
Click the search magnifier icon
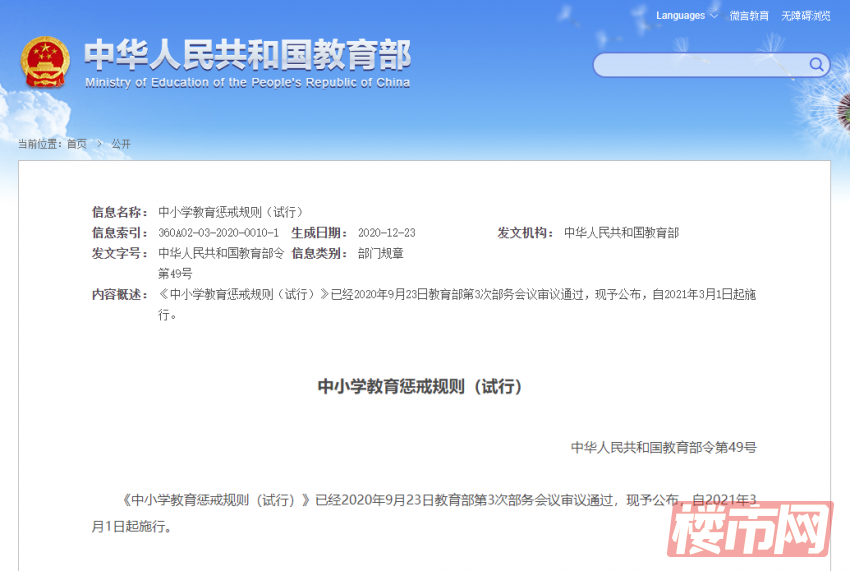click(x=816, y=65)
